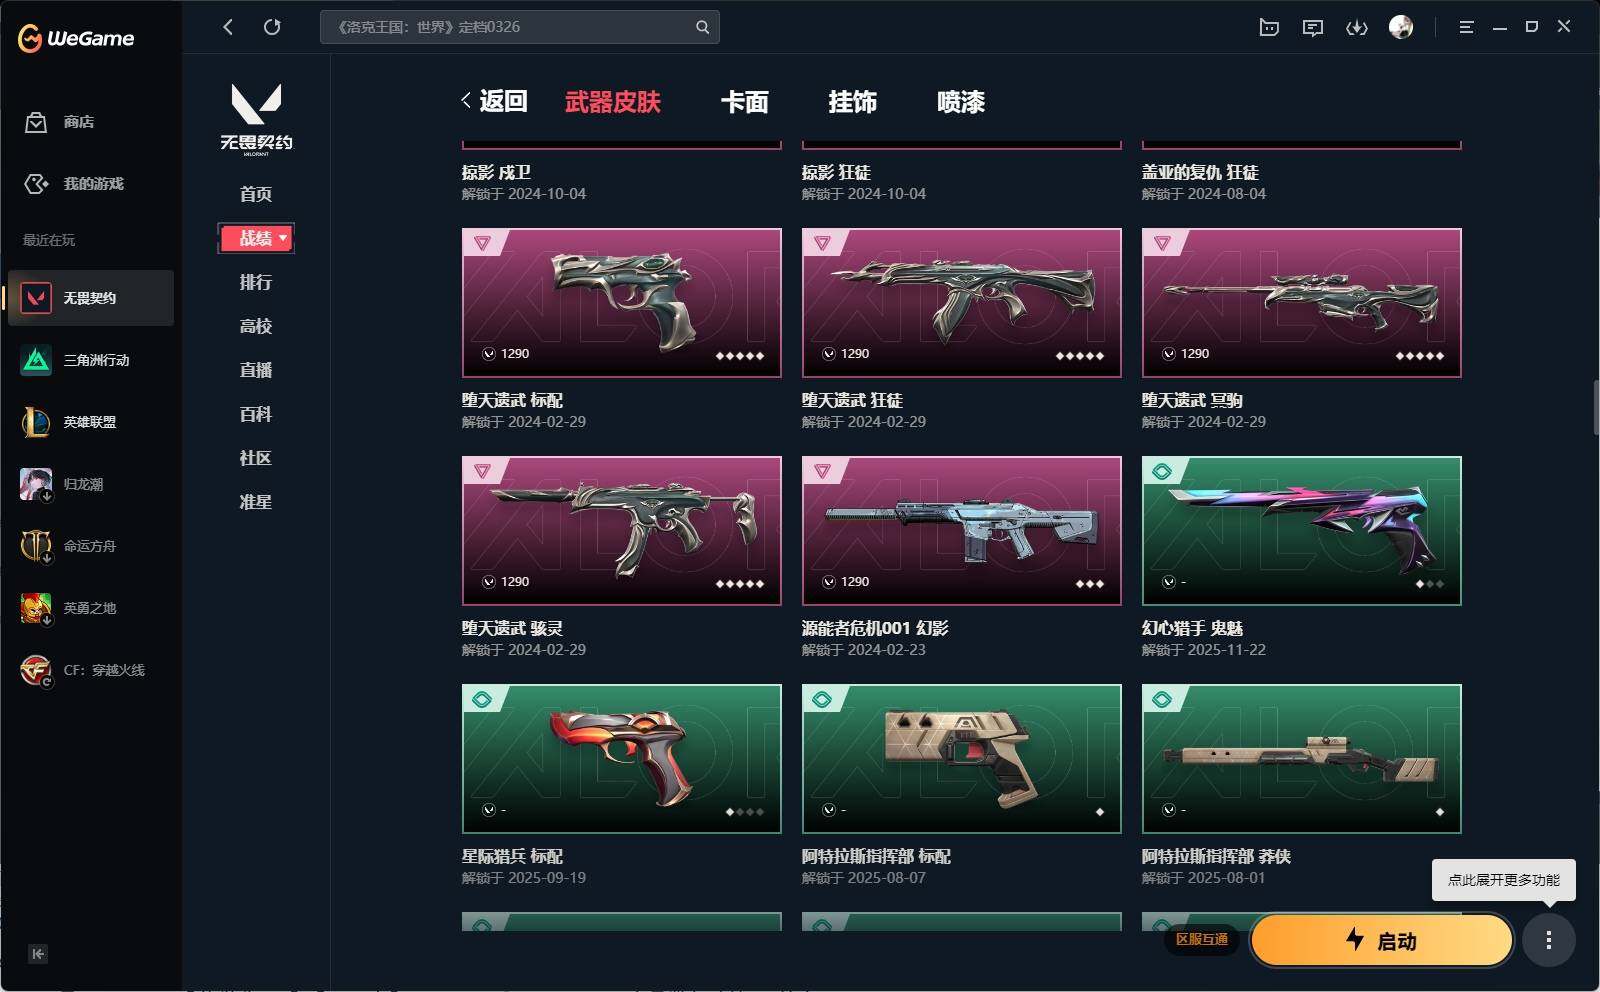Open the folder icon in top bar
The image size is (1600, 992).
point(1269,28)
